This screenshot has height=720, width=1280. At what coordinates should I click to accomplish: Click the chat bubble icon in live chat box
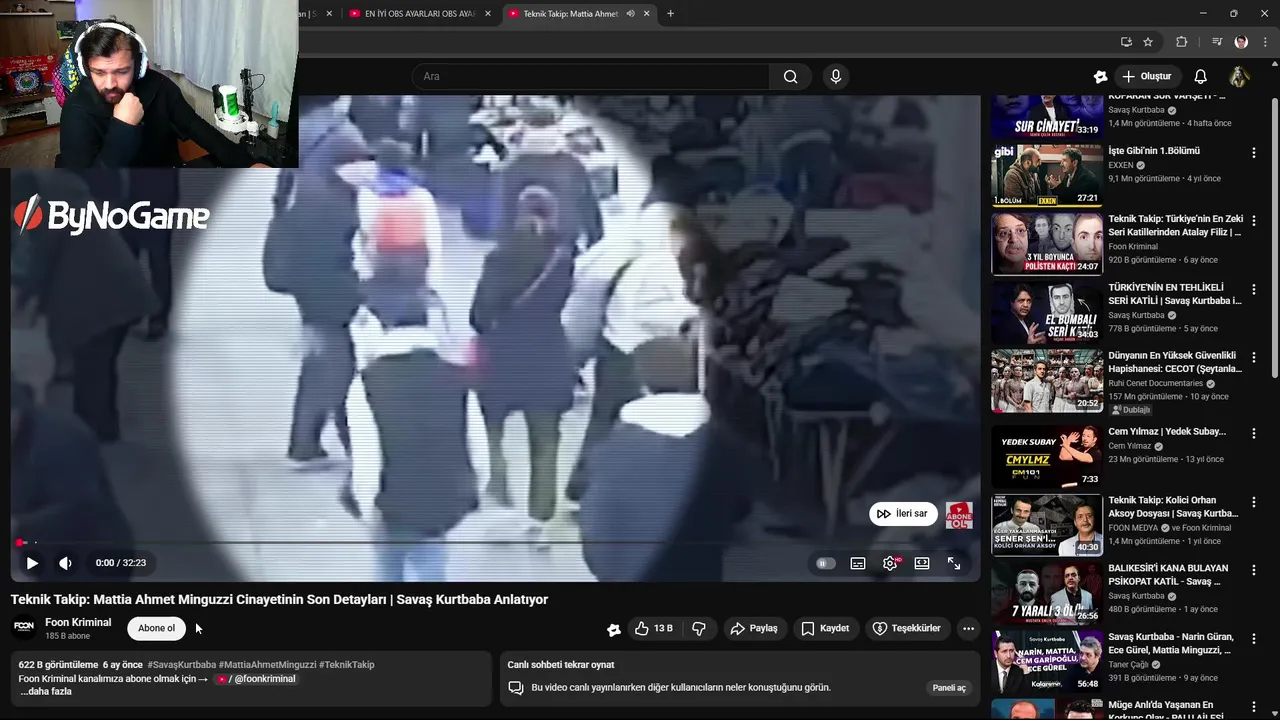(x=516, y=688)
